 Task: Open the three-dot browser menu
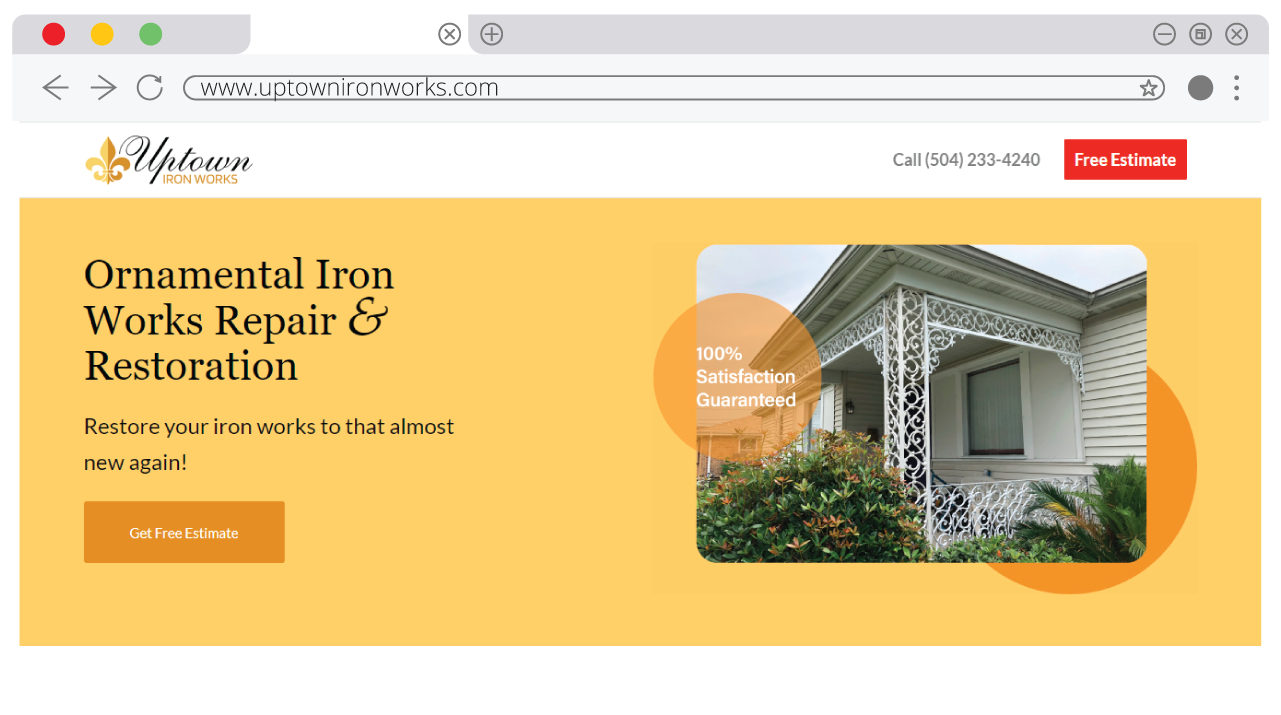1237,88
